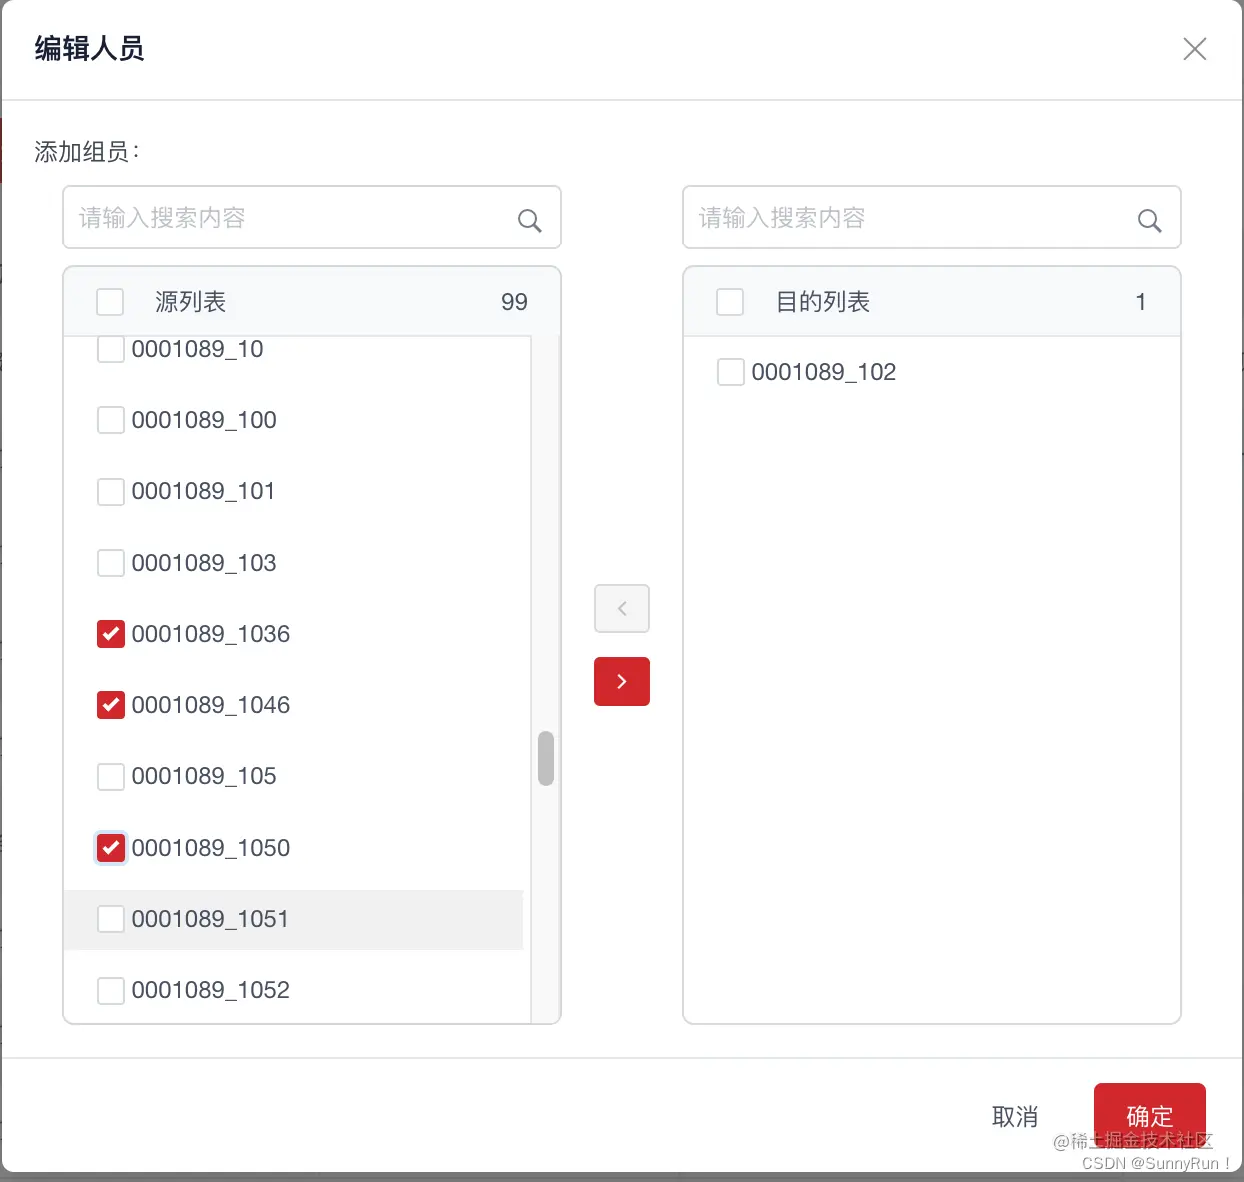The image size is (1244, 1182).
Task: Click the 0001089_1051 label text
Action: (210, 919)
